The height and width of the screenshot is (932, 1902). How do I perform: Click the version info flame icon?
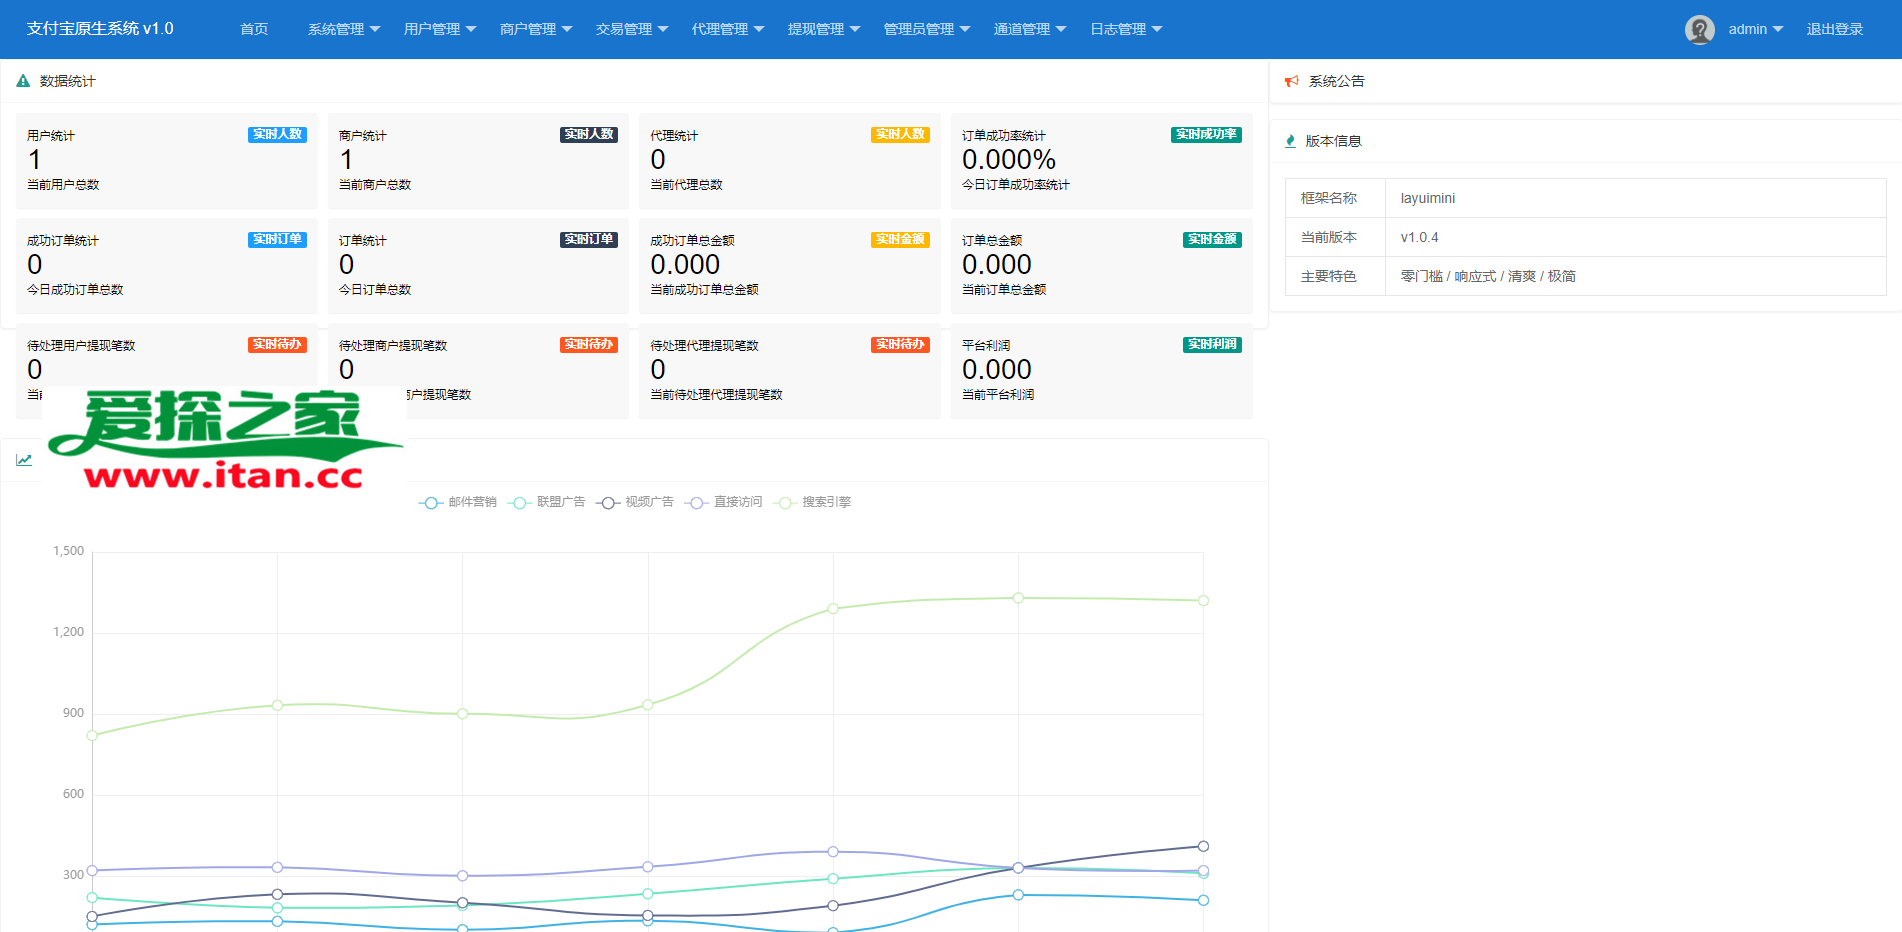coord(1290,141)
